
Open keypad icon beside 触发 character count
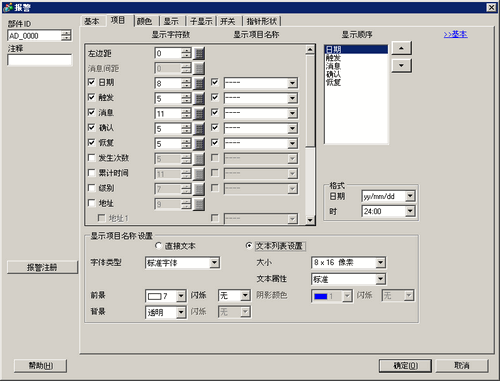pyautogui.click(x=199, y=98)
